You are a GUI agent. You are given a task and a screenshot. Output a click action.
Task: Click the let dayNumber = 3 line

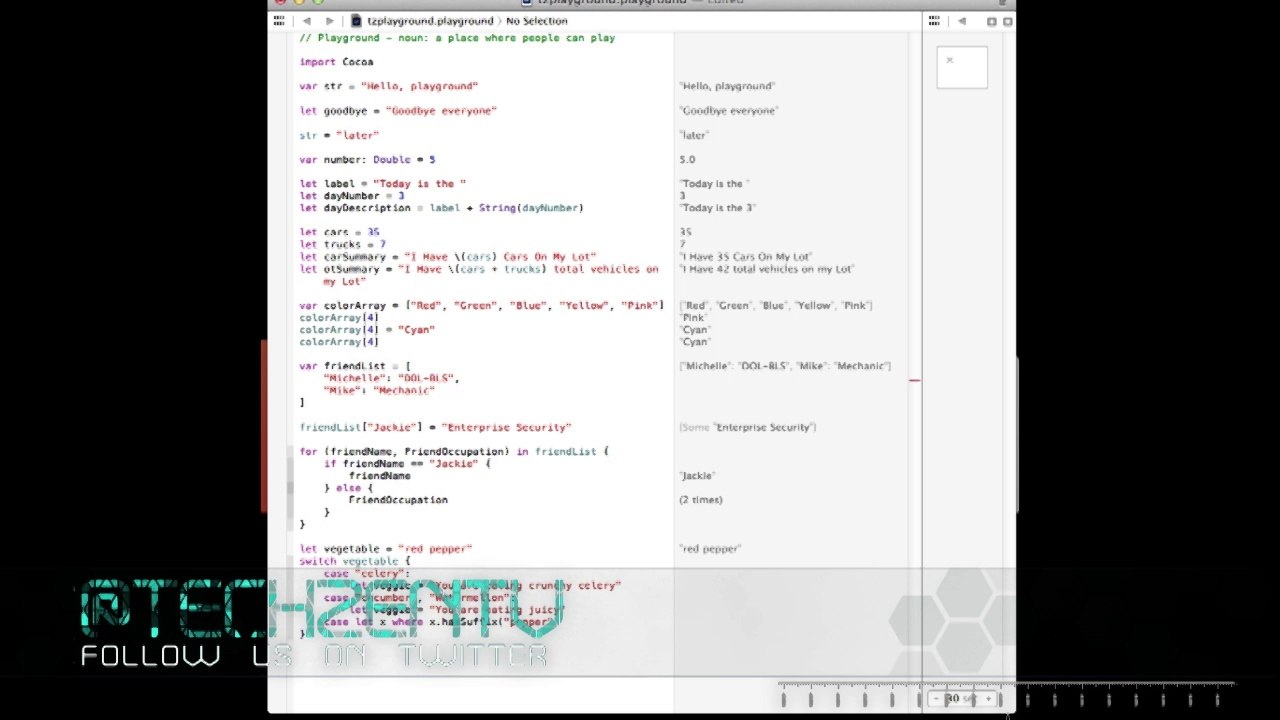(352, 196)
